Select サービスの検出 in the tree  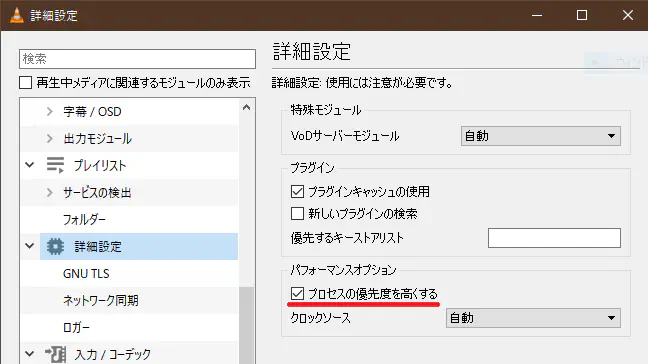coord(97,193)
